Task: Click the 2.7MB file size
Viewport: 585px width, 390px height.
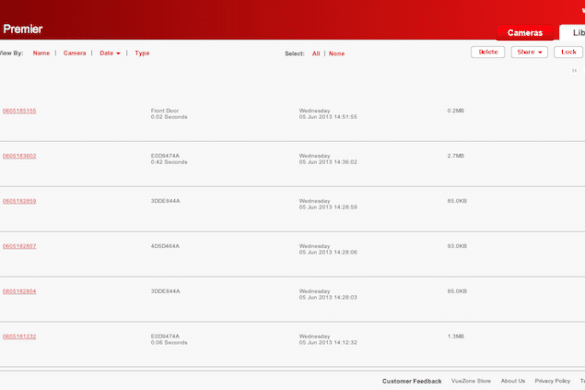Action: click(456, 156)
